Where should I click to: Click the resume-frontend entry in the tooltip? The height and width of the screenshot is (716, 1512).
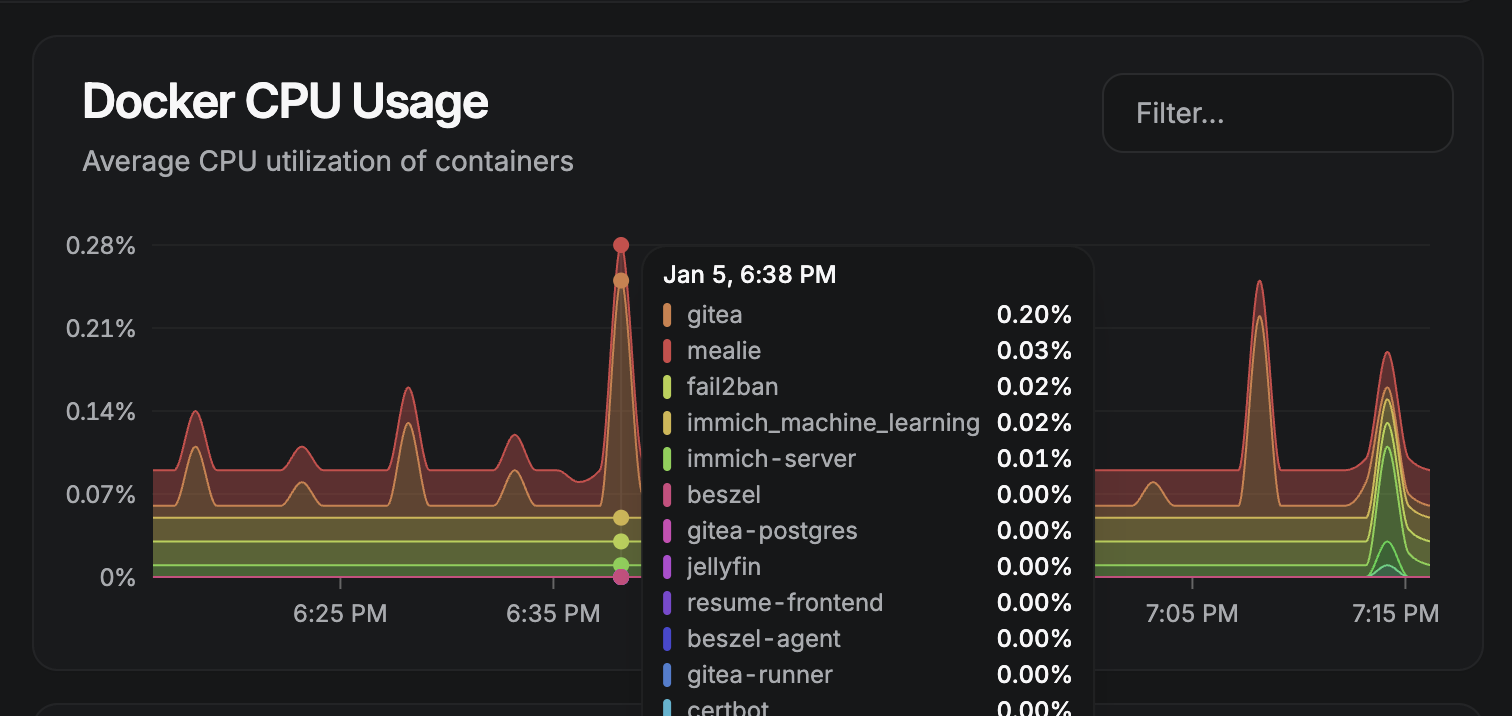tap(784, 603)
